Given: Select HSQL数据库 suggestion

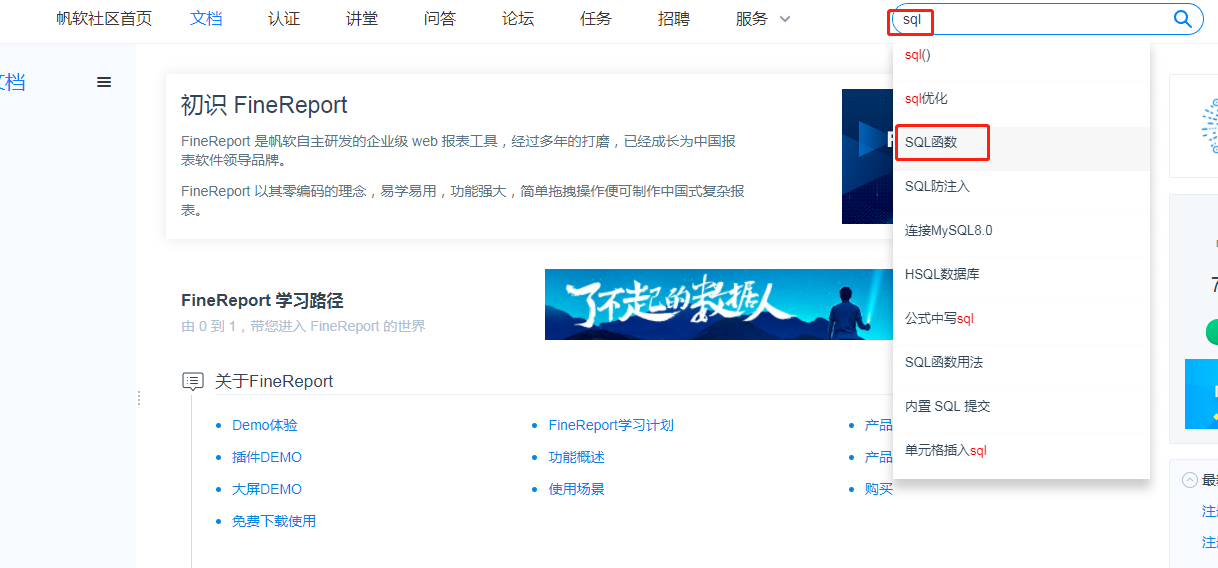Looking at the screenshot, I should point(1021,274).
